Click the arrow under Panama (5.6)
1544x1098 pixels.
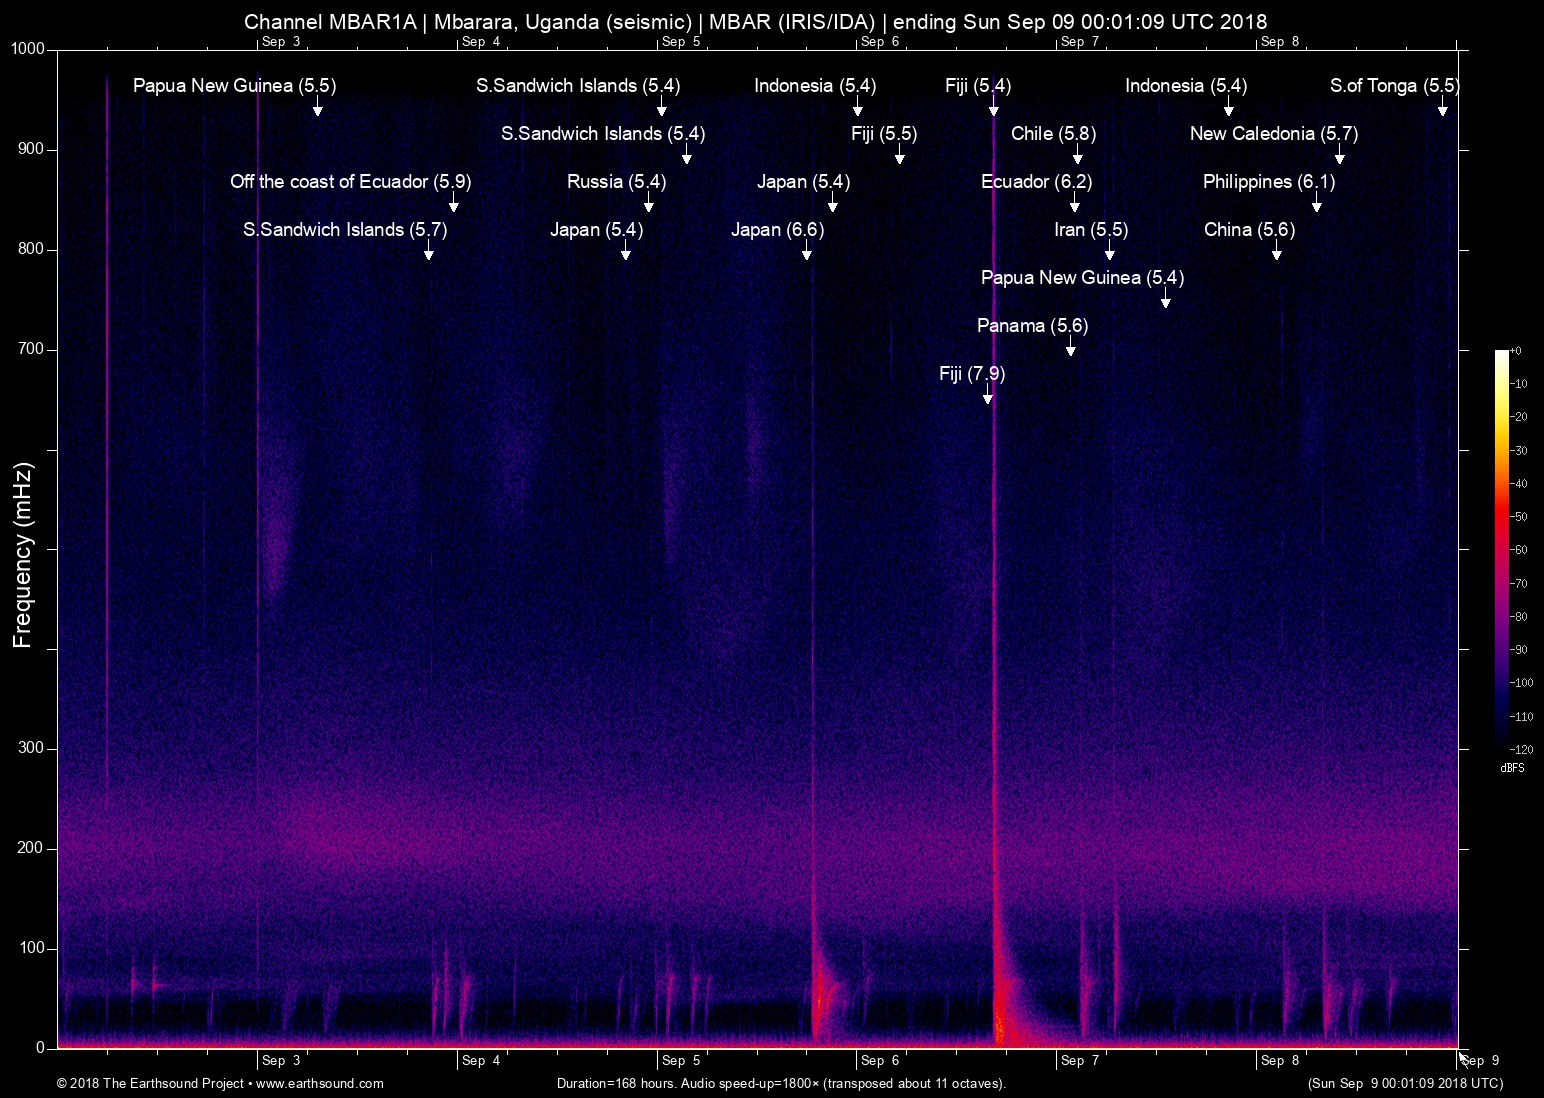(1071, 346)
